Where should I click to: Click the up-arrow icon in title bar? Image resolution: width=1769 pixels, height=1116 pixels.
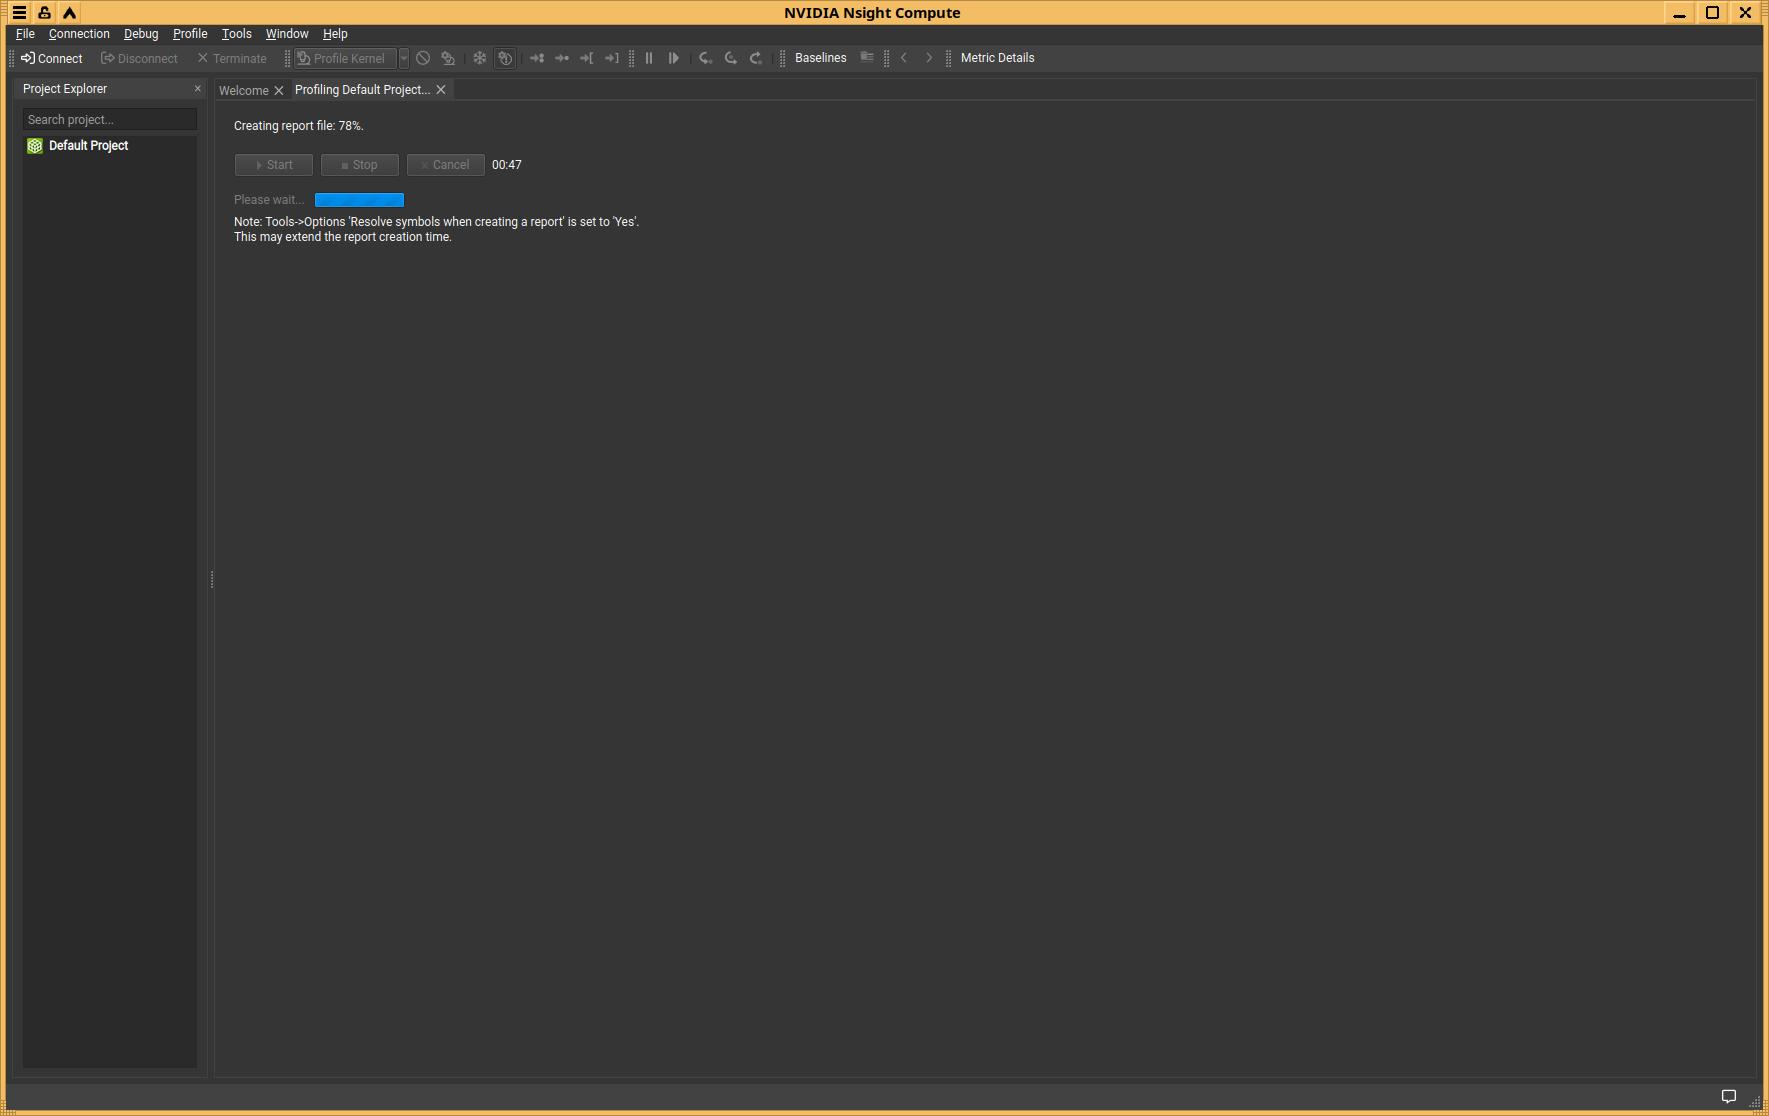[x=69, y=13]
